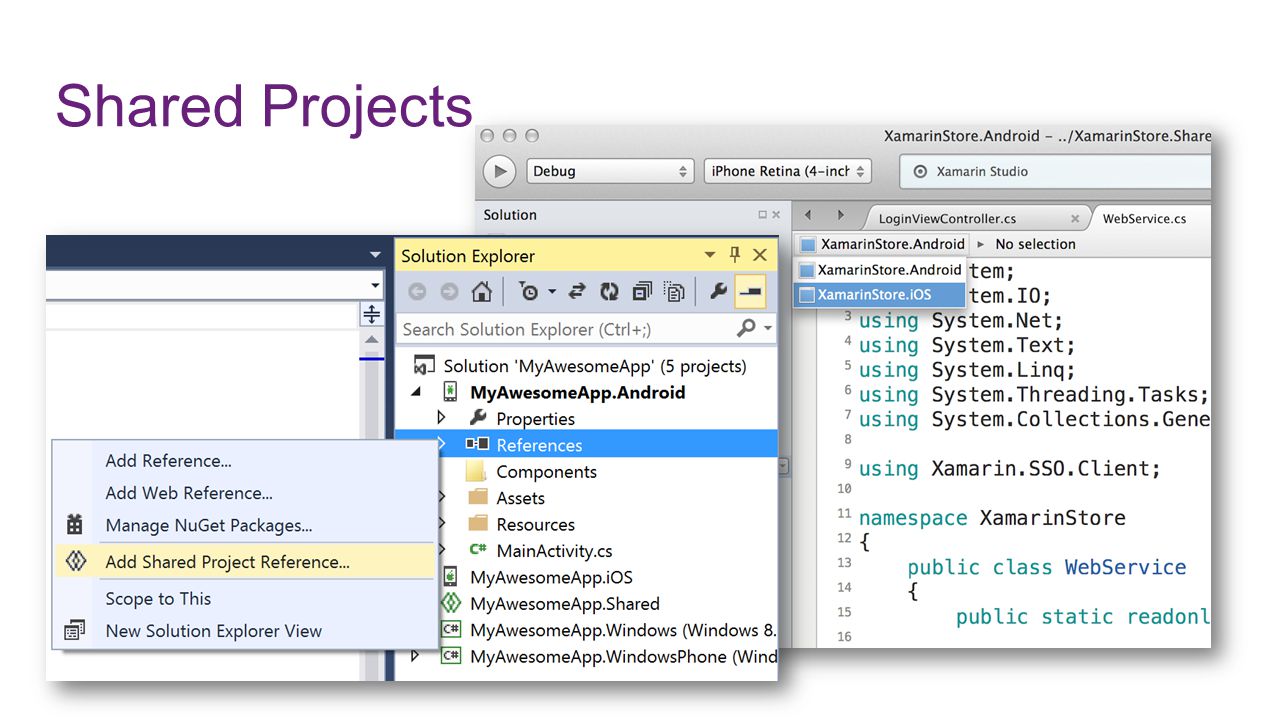Click the Show All Files icon
The image size is (1280, 720).
(x=675, y=292)
